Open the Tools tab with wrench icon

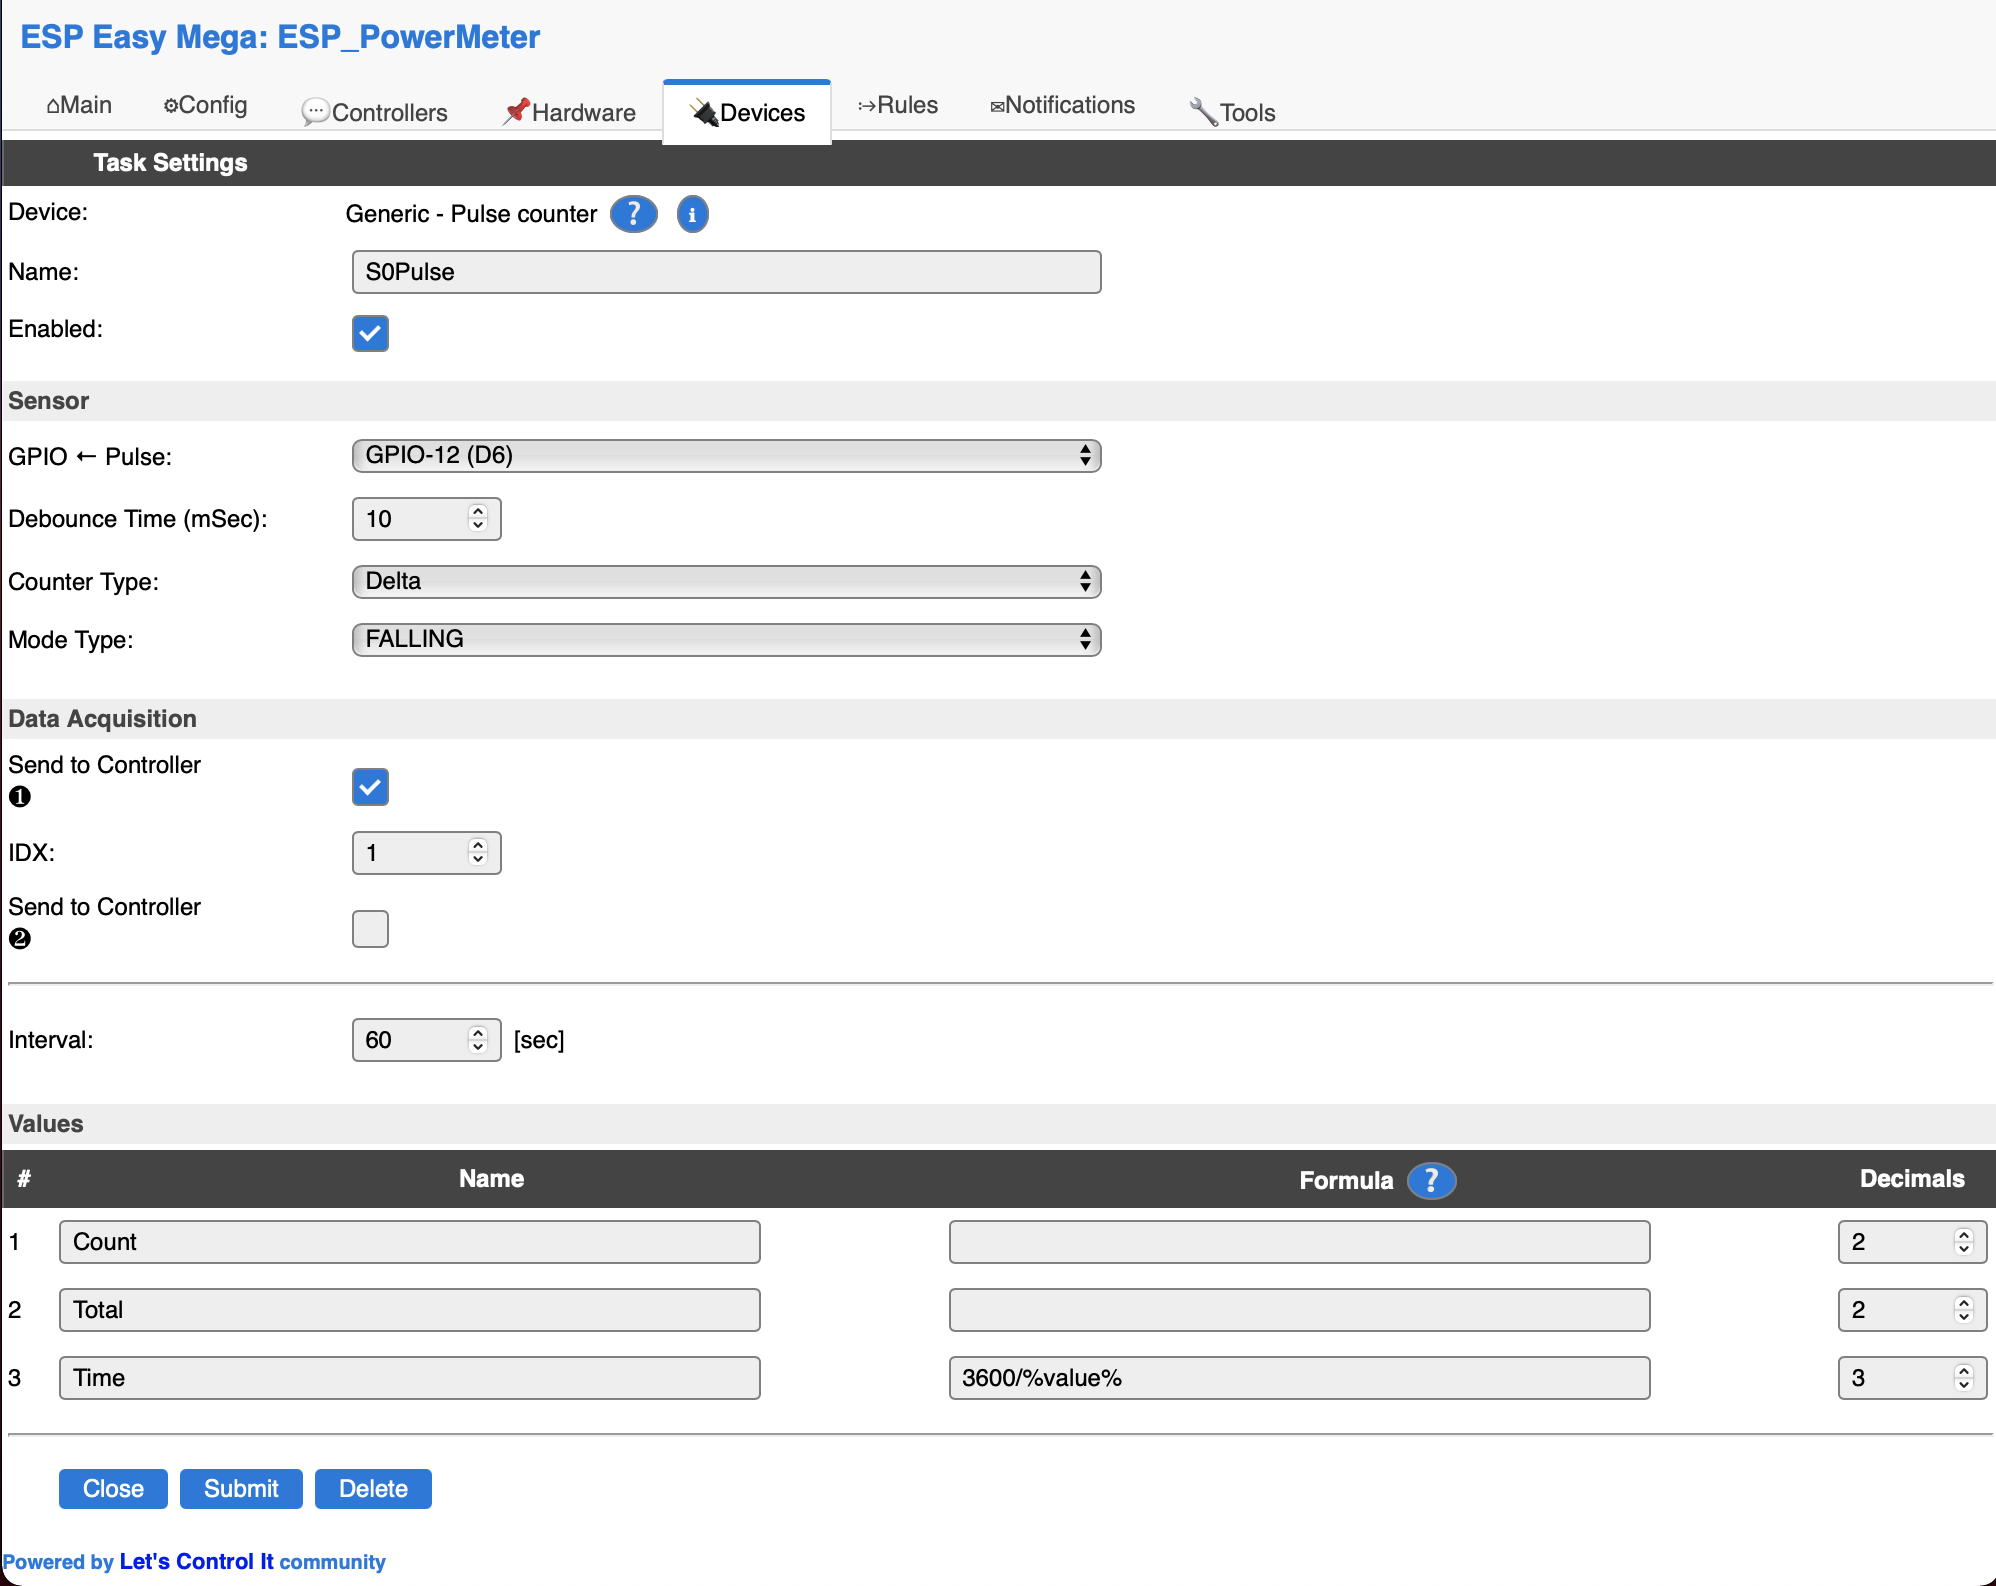pos(1232,112)
